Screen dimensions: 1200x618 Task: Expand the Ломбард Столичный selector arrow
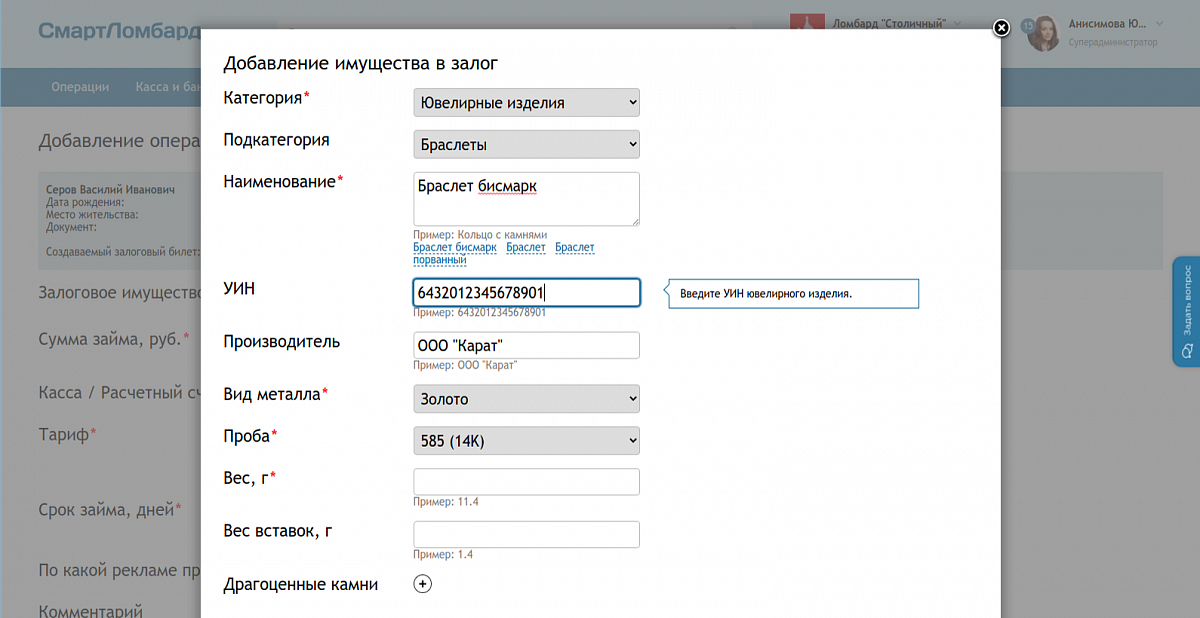tap(957, 23)
